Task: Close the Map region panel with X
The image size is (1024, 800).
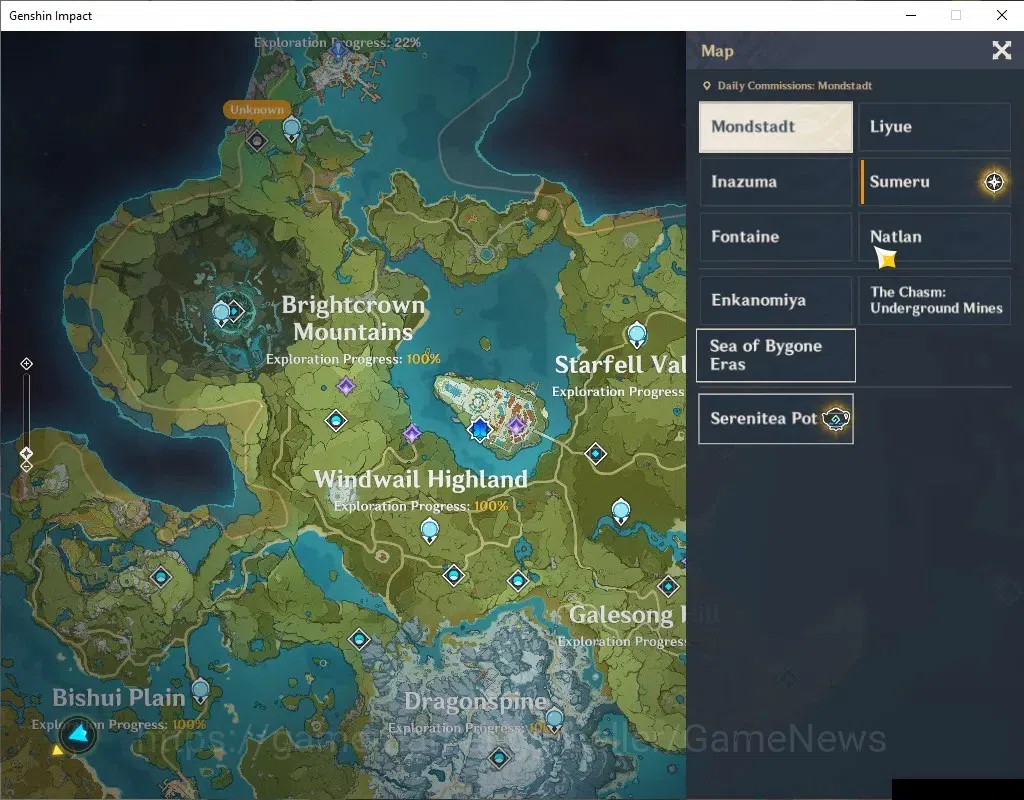Action: (1001, 50)
